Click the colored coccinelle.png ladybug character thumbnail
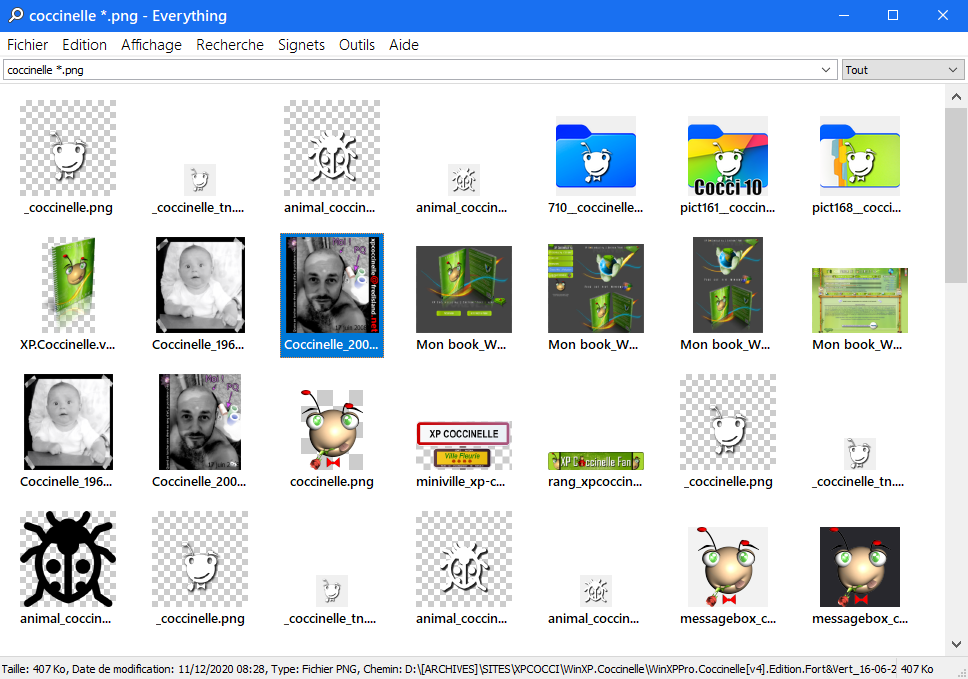 click(331, 429)
